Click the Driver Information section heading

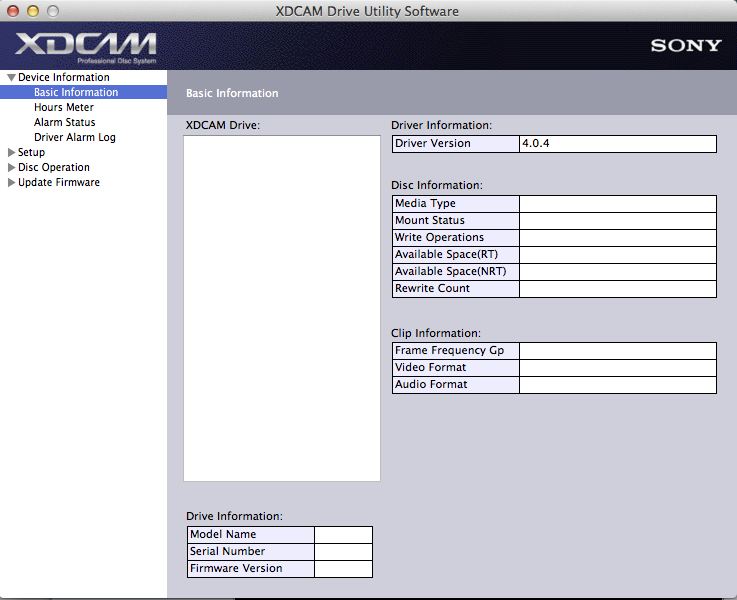(441, 125)
